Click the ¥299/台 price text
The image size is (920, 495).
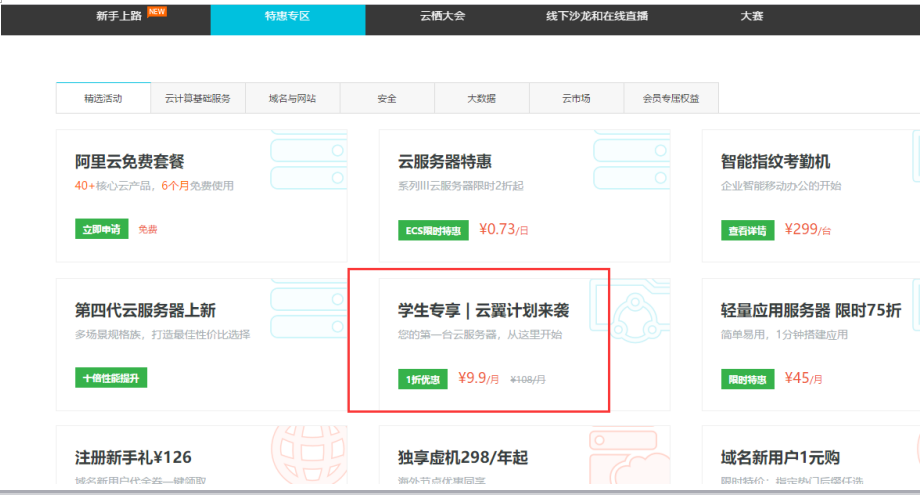point(807,229)
